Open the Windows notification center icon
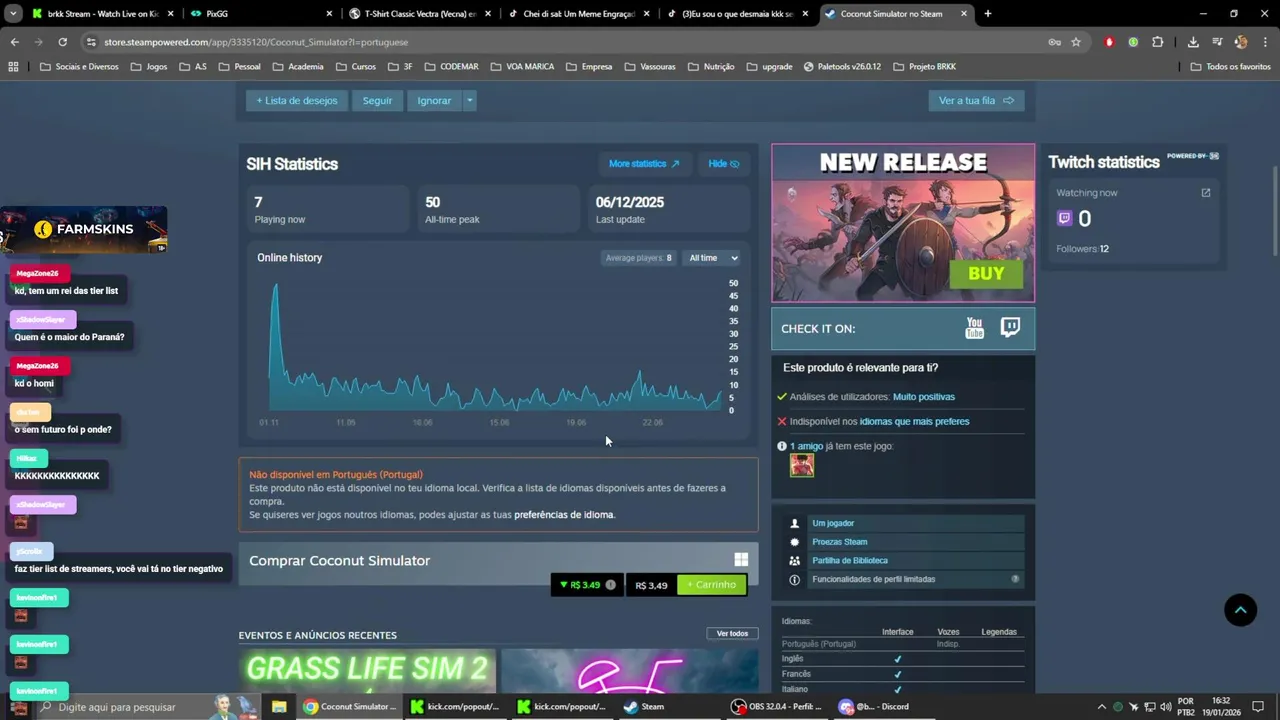 [x=1258, y=706]
